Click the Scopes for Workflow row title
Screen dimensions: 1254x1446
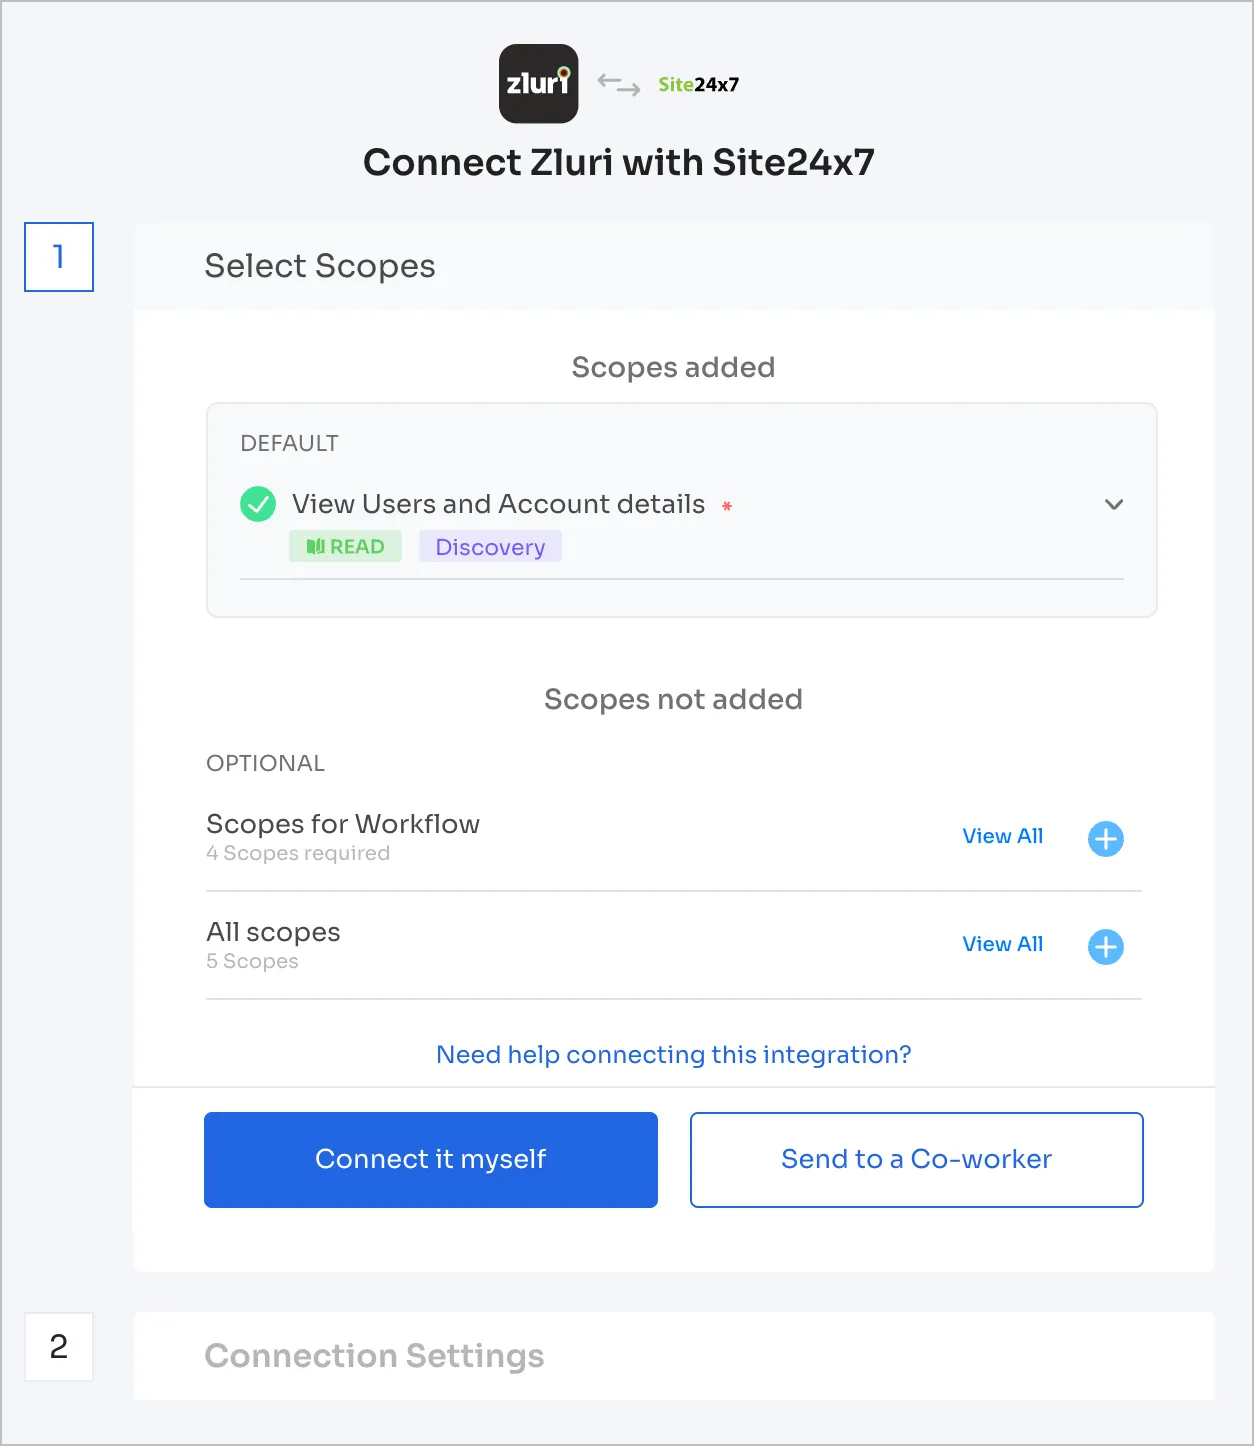343,824
